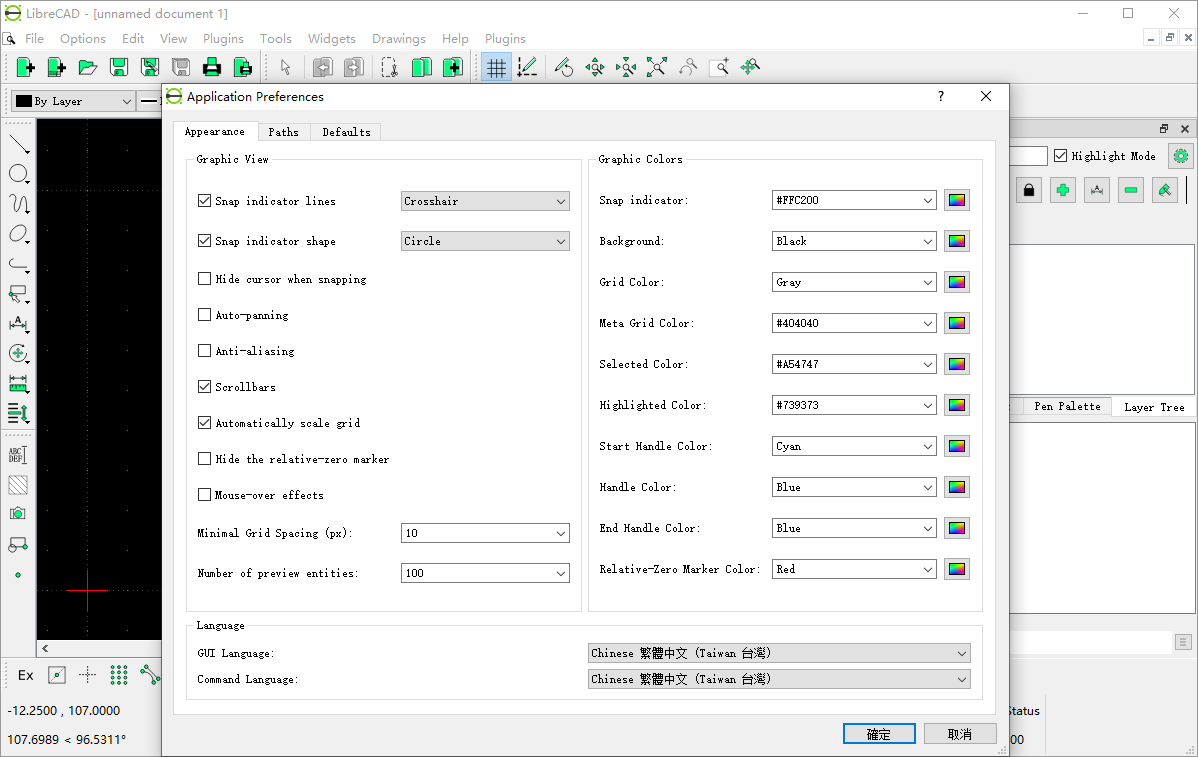Select the Line tool in left toolbar
The height and width of the screenshot is (757, 1198).
pyautogui.click(x=18, y=145)
